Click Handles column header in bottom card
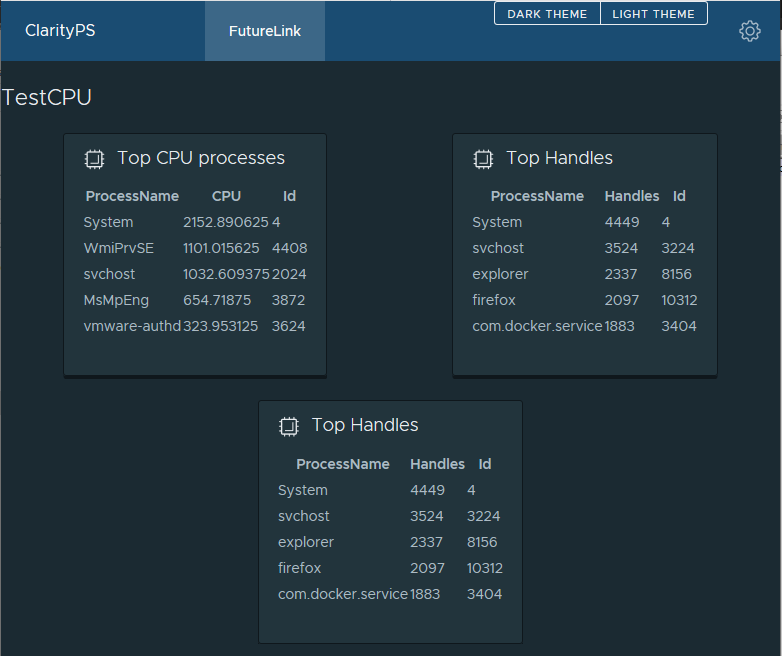Viewport: 782px width, 656px height. click(x=437, y=464)
